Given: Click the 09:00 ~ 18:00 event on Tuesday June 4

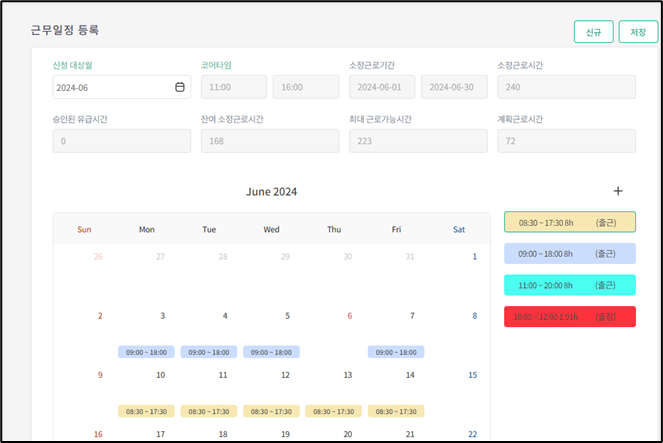Looking at the screenshot, I should (x=209, y=352).
